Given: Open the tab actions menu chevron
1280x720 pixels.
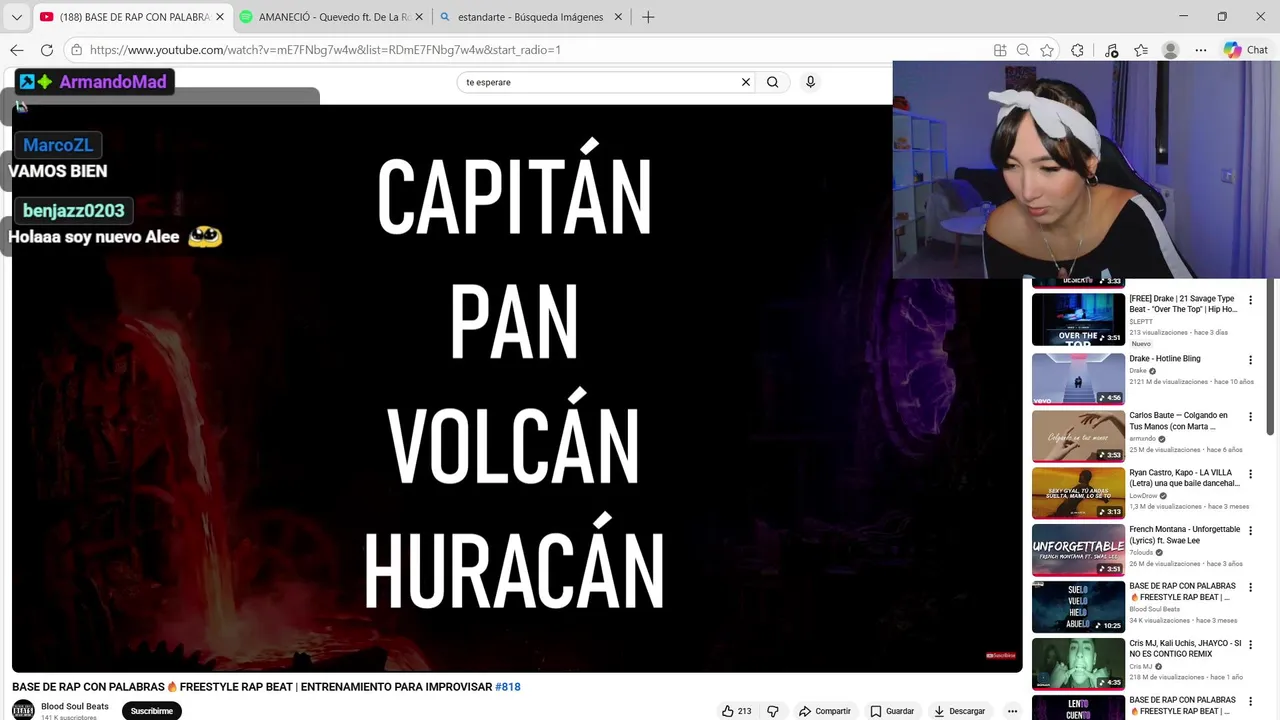Looking at the screenshot, I should (x=16, y=17).
